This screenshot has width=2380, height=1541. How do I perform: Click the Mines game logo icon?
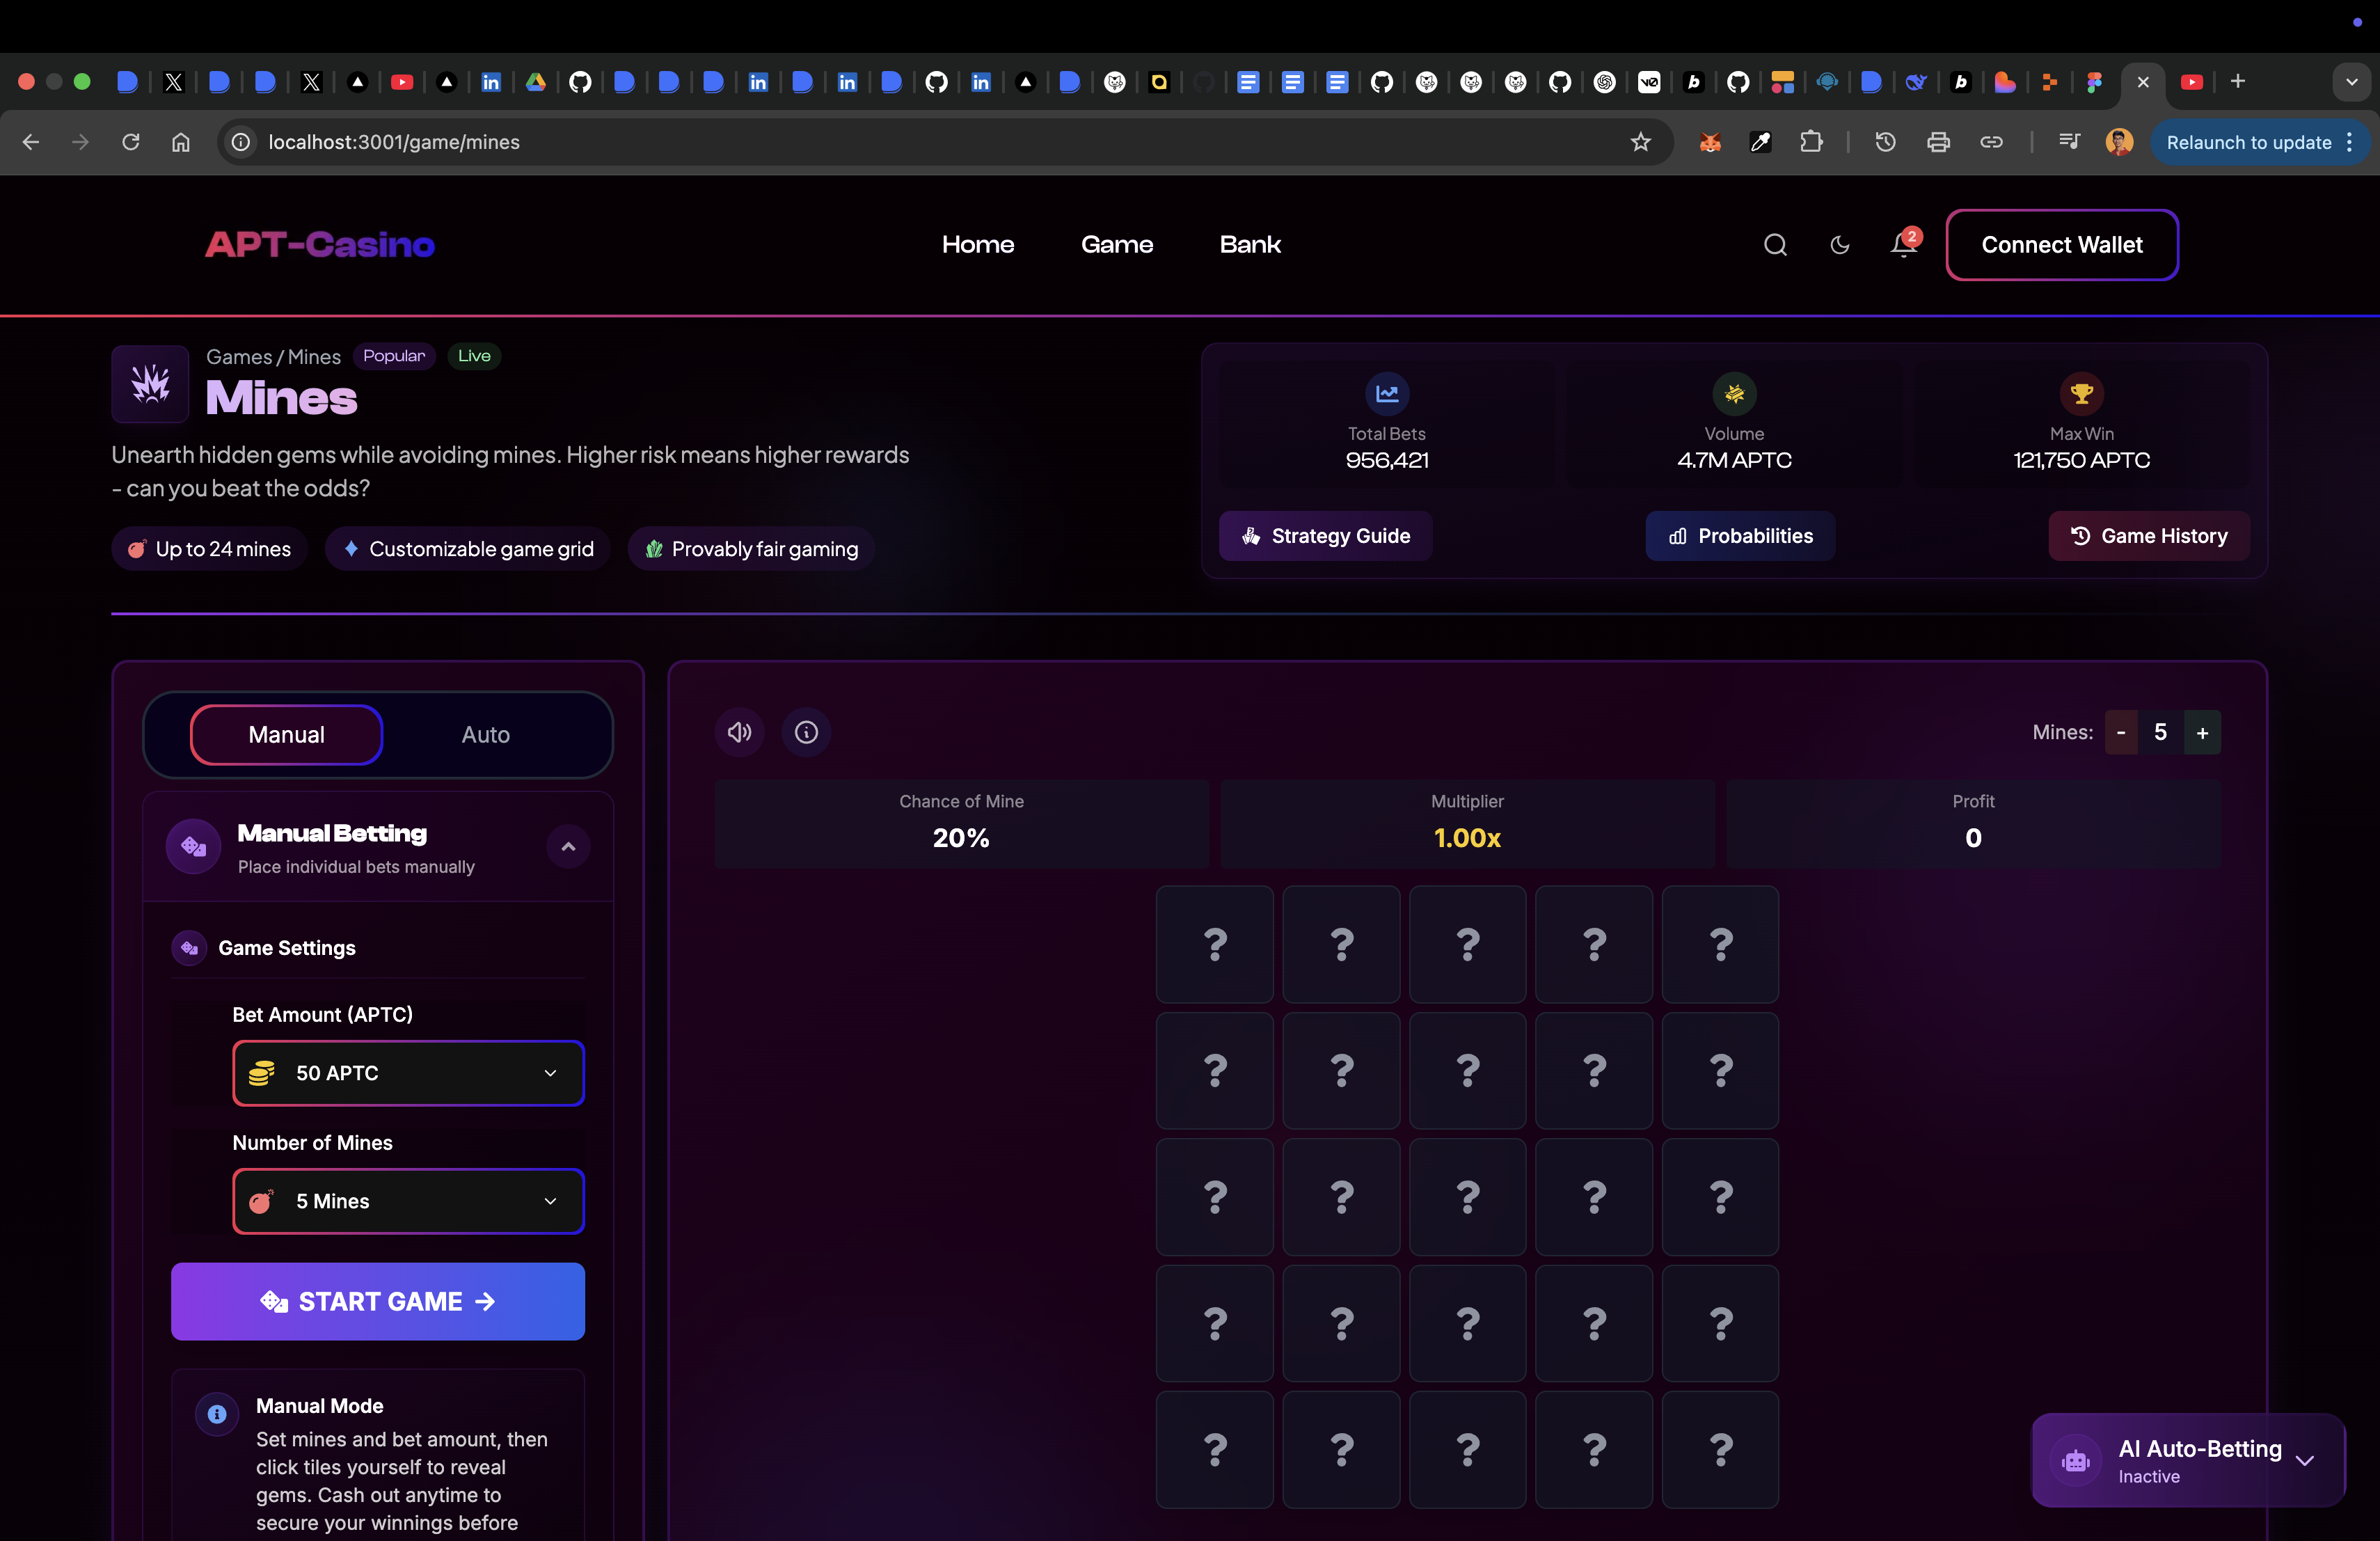(x=150, y=384)
